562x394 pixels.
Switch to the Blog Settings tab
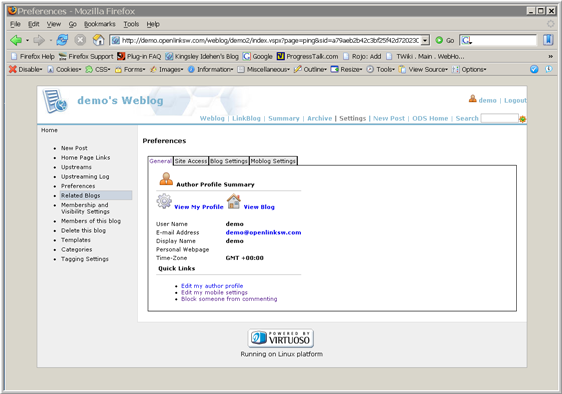[x=229, y=161]
